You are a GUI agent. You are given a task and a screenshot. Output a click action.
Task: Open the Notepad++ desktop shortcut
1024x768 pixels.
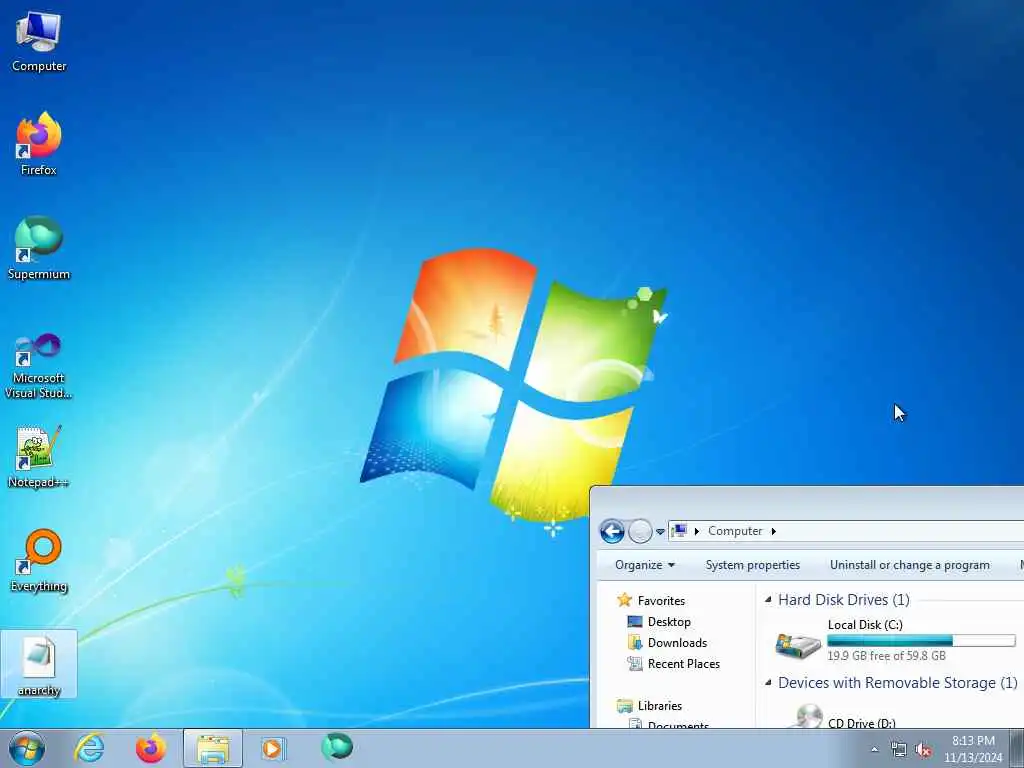(39, 456)
